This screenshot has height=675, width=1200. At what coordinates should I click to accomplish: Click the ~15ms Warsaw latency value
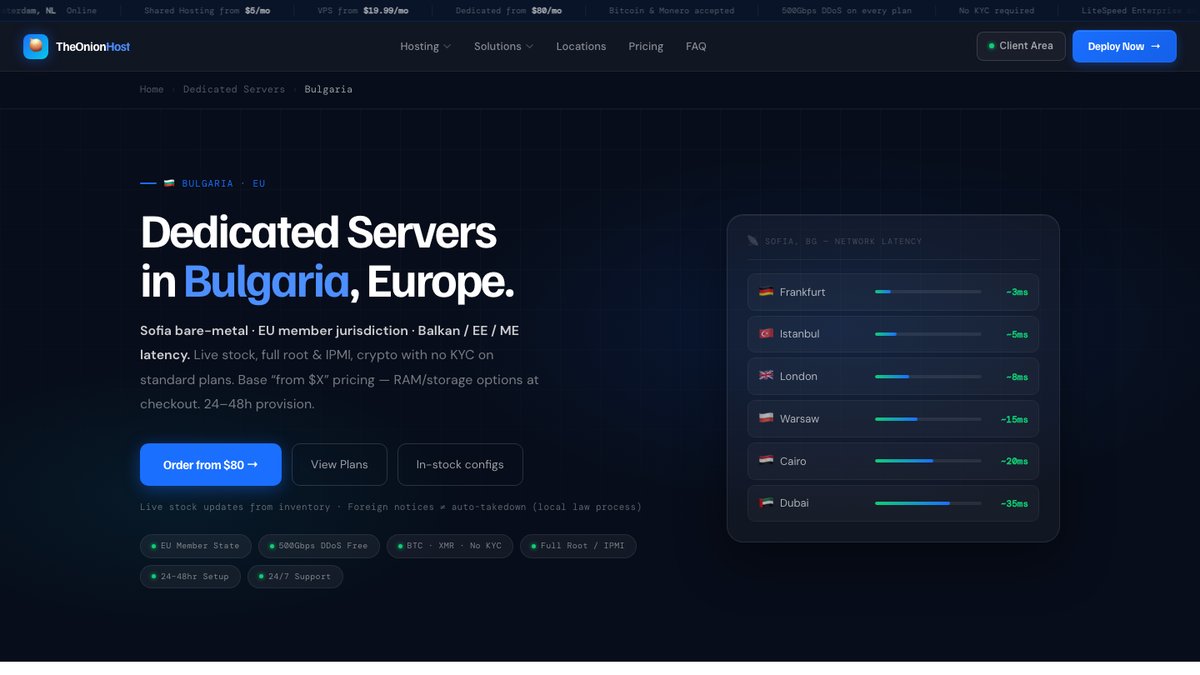pyautogui.click(x=1014, y=419)
